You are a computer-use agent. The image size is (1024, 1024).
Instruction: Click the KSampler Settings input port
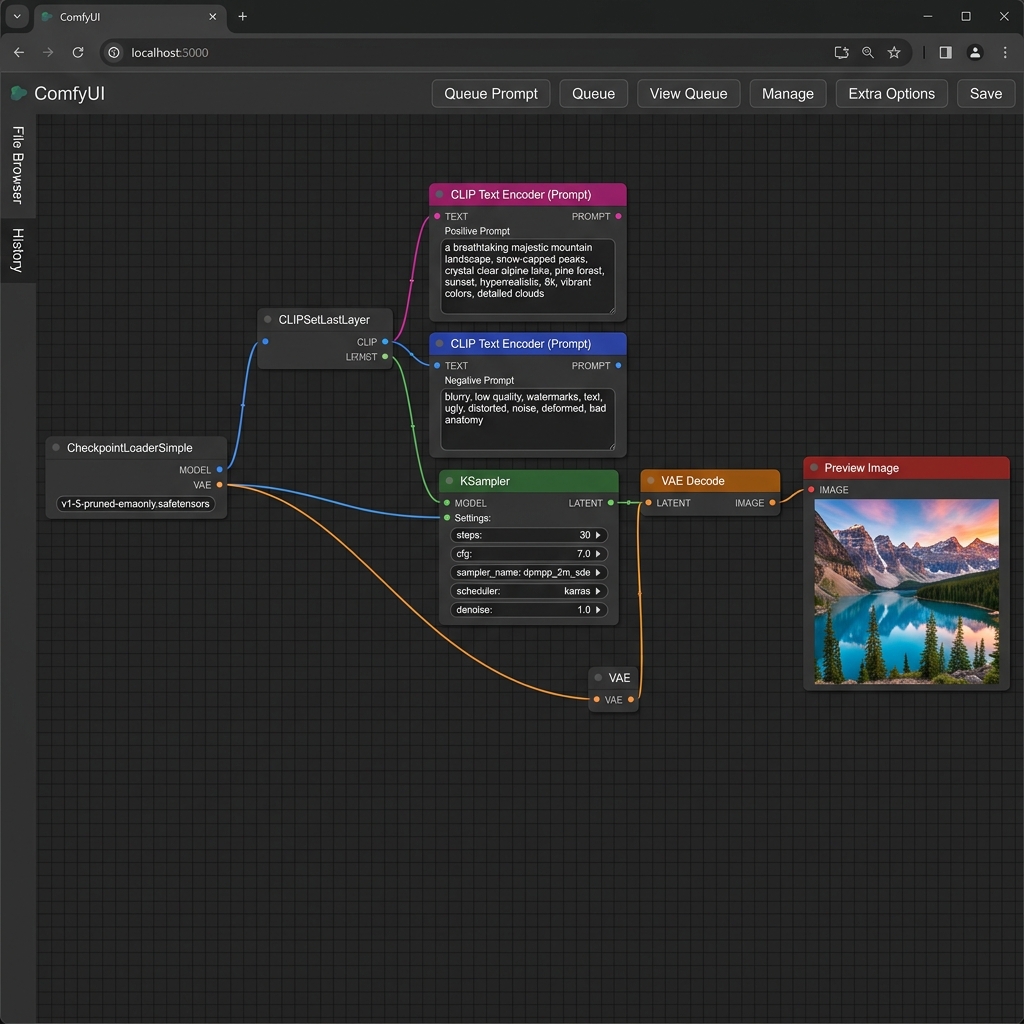pos(447,518)
